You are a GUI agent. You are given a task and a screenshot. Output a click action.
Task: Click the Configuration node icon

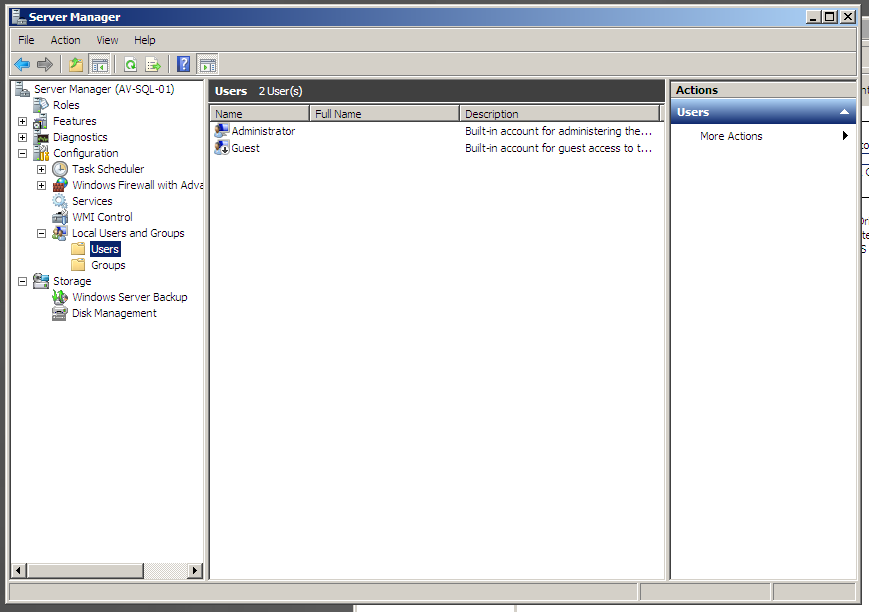coord(41,153)
